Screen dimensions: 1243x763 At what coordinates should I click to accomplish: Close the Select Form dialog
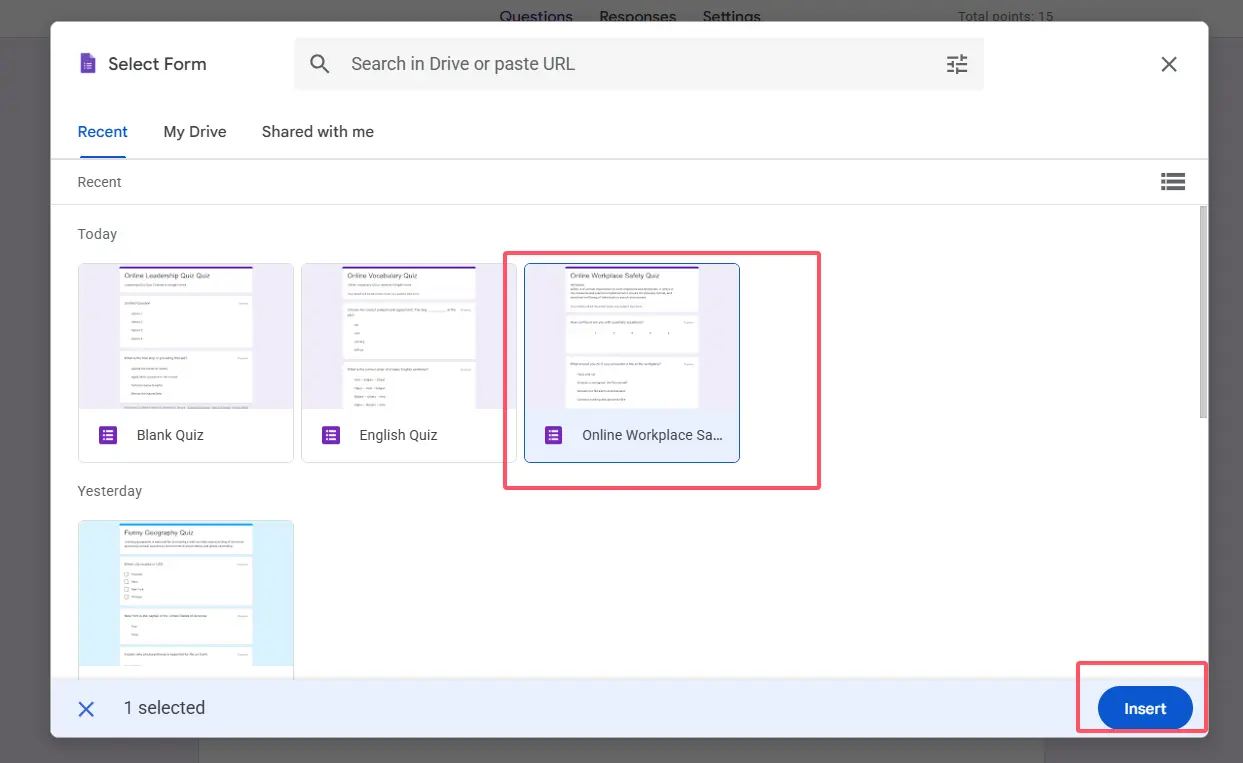pyautogui.click(x=1168, y=64)
